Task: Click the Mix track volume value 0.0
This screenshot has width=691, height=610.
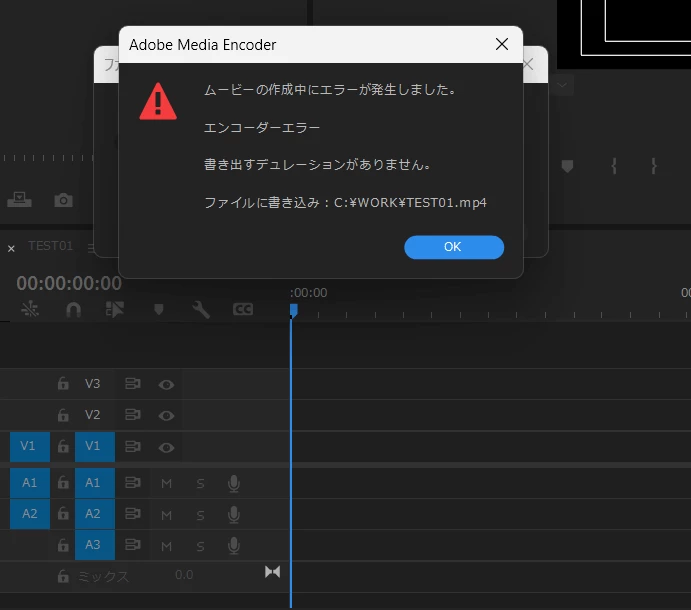Action: [184, 575]
